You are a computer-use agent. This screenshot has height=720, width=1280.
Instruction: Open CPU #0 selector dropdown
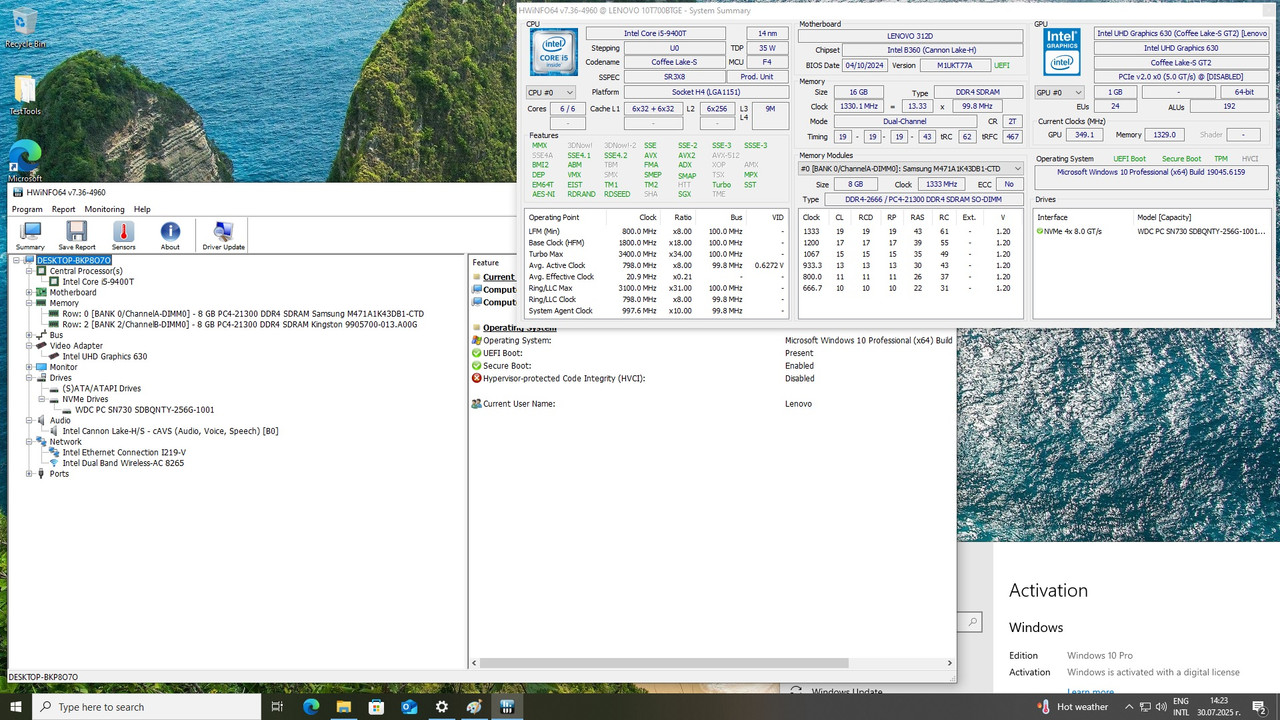(550, 92)
